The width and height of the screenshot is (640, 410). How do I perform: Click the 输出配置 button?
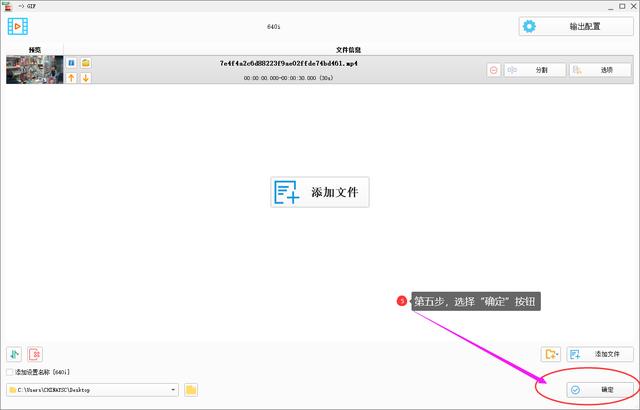(x=575, y=26)
